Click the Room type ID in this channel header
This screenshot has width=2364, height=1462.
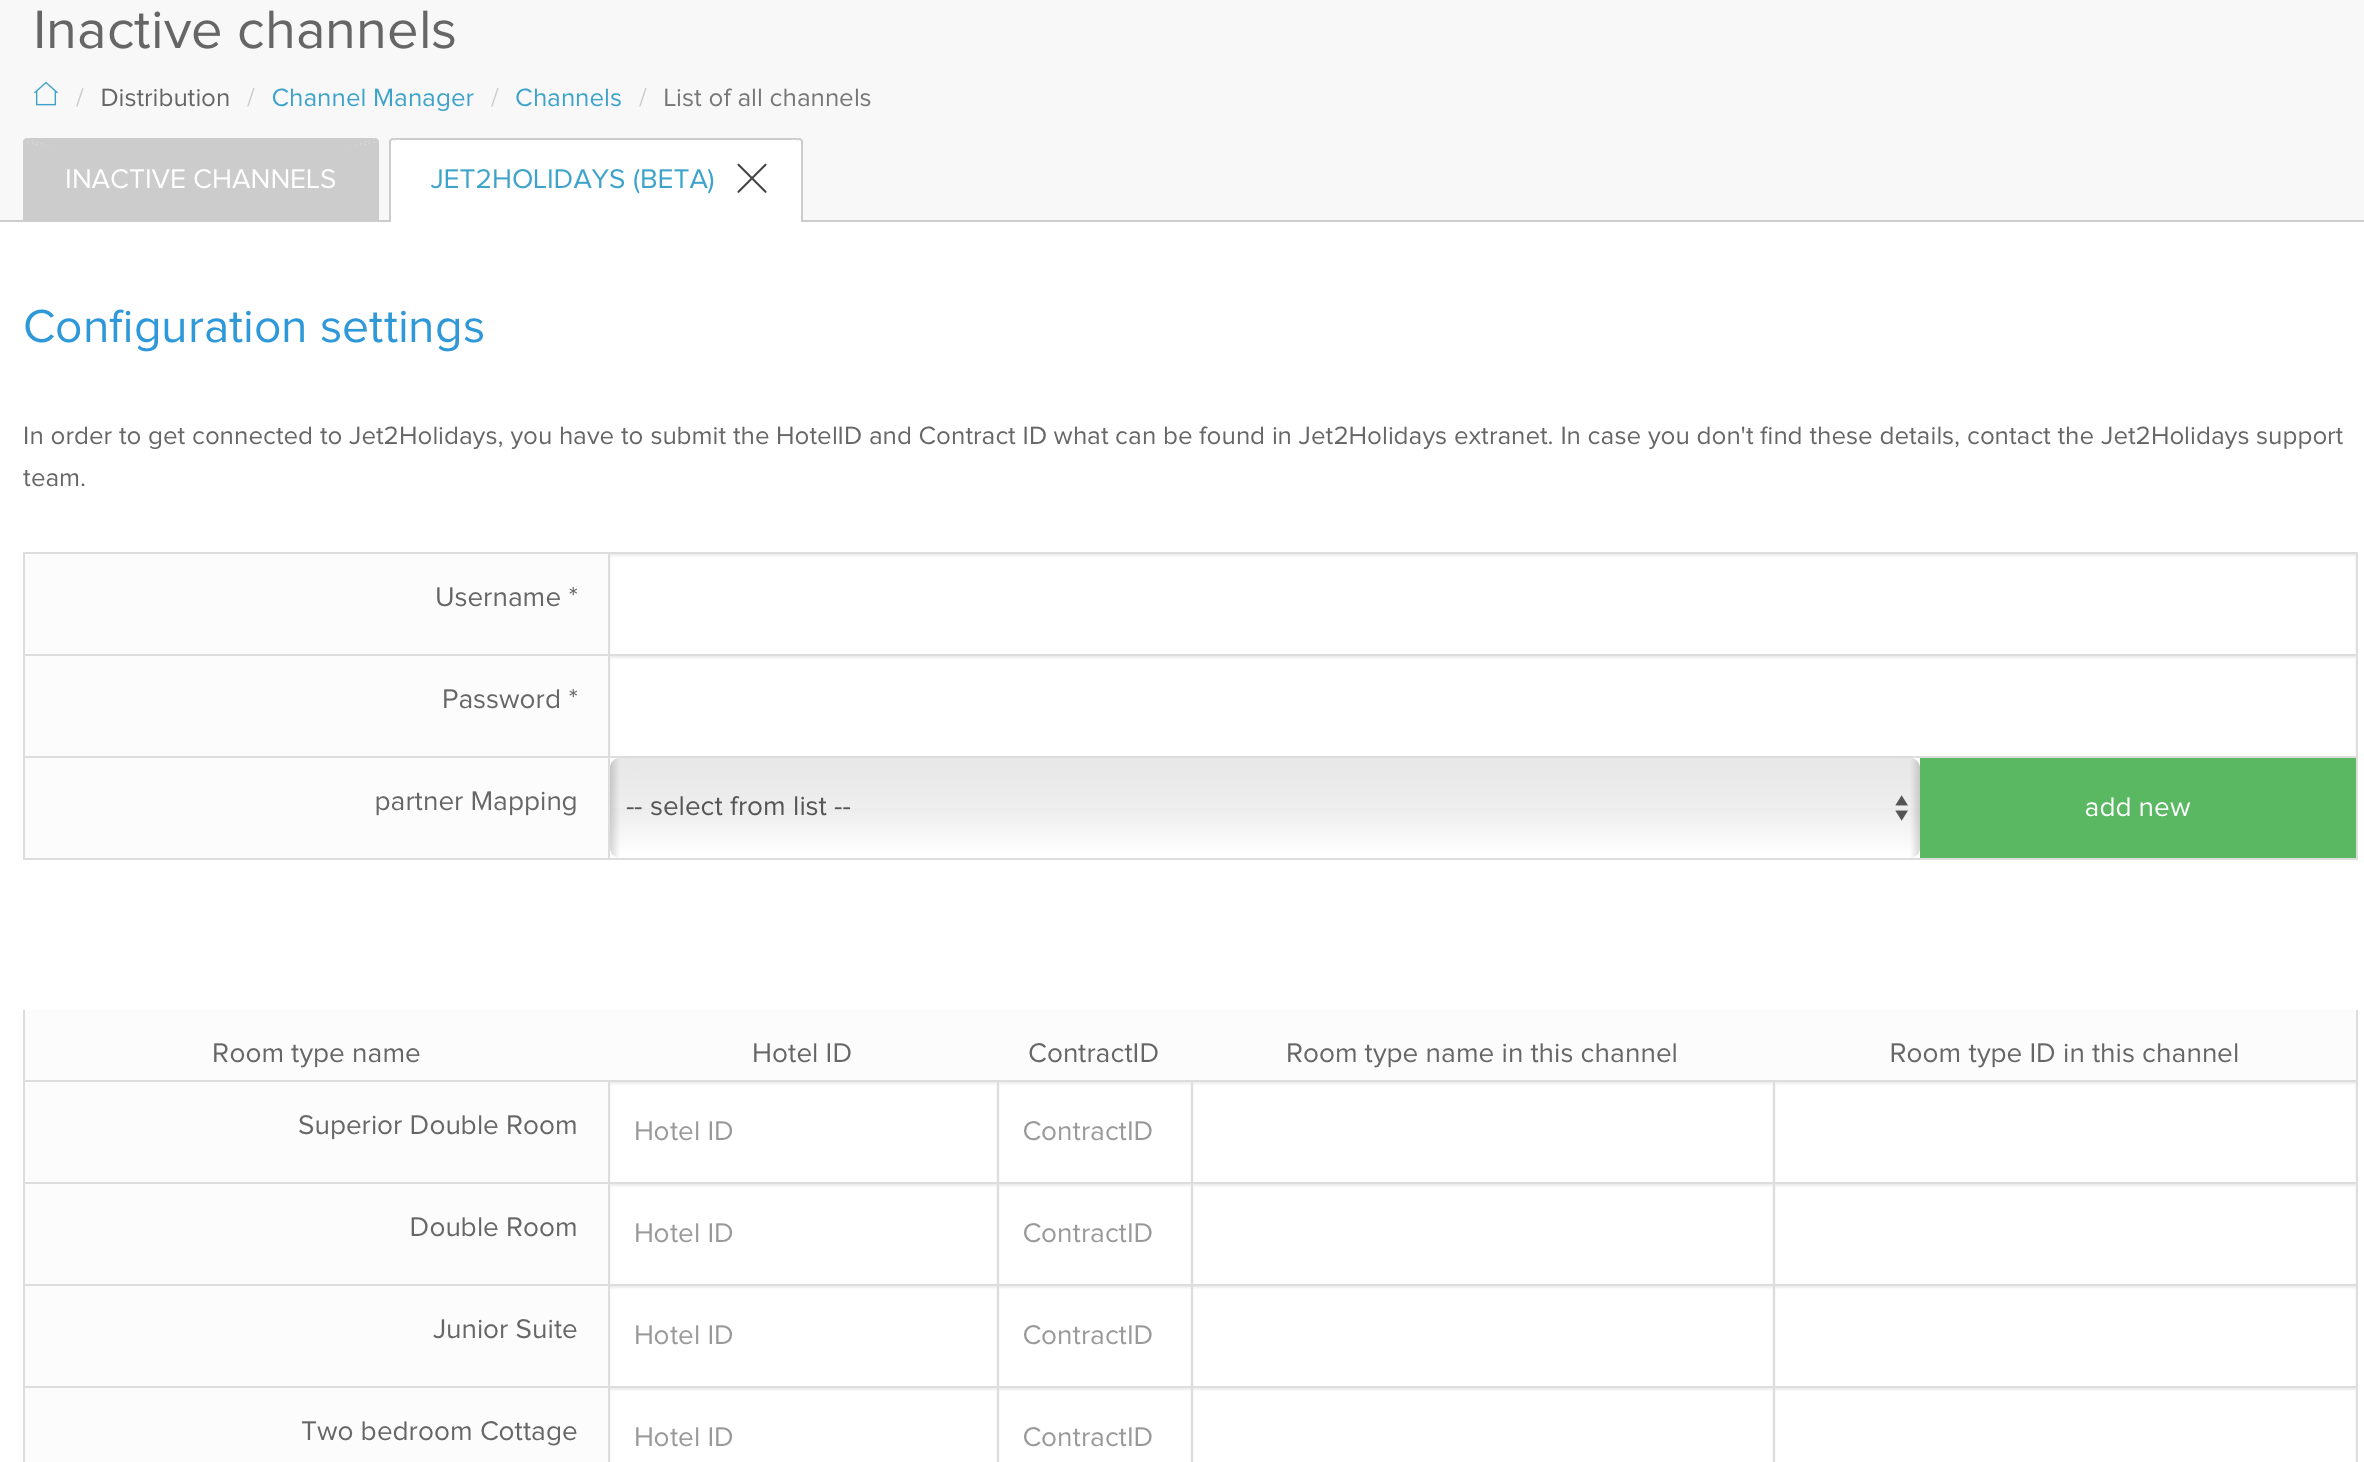pyautogui.click(x=2064, y=1053)
